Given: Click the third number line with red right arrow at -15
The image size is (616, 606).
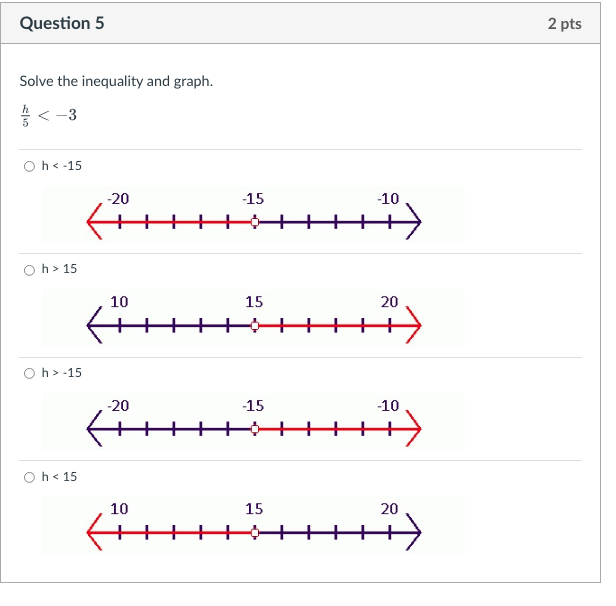Looking at the screenshot, I should pyautogui.click(x=253, y=422).
